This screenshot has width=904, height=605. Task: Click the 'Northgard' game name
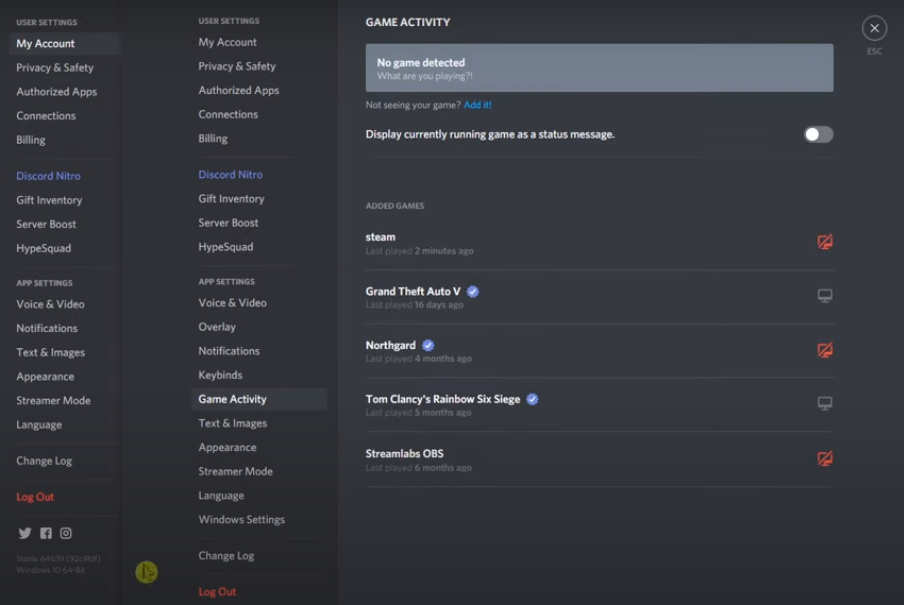(390, 345)
